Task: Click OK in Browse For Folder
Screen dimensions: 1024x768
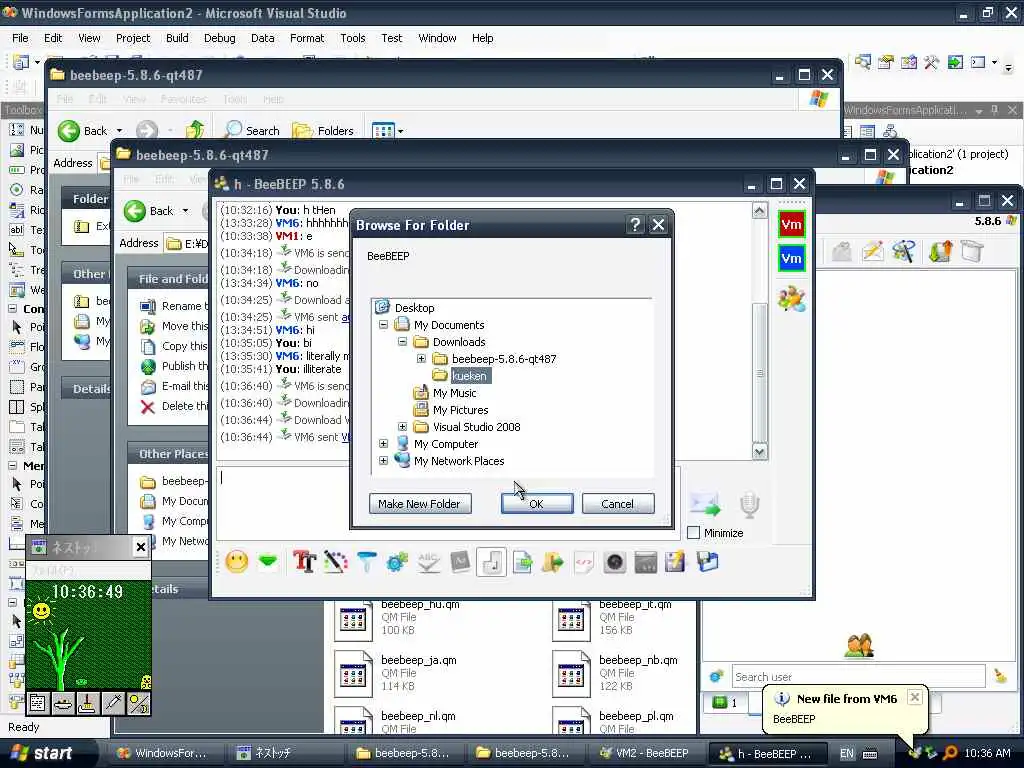Action: coord(537,504)
